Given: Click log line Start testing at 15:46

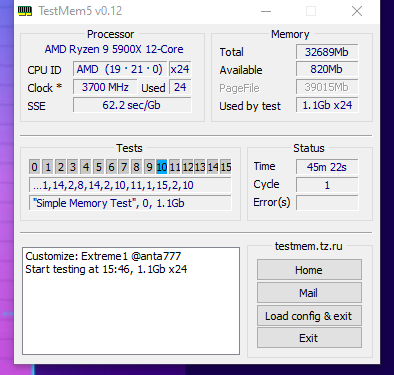Looking at the screenshot, I should (x=106, y=269).
